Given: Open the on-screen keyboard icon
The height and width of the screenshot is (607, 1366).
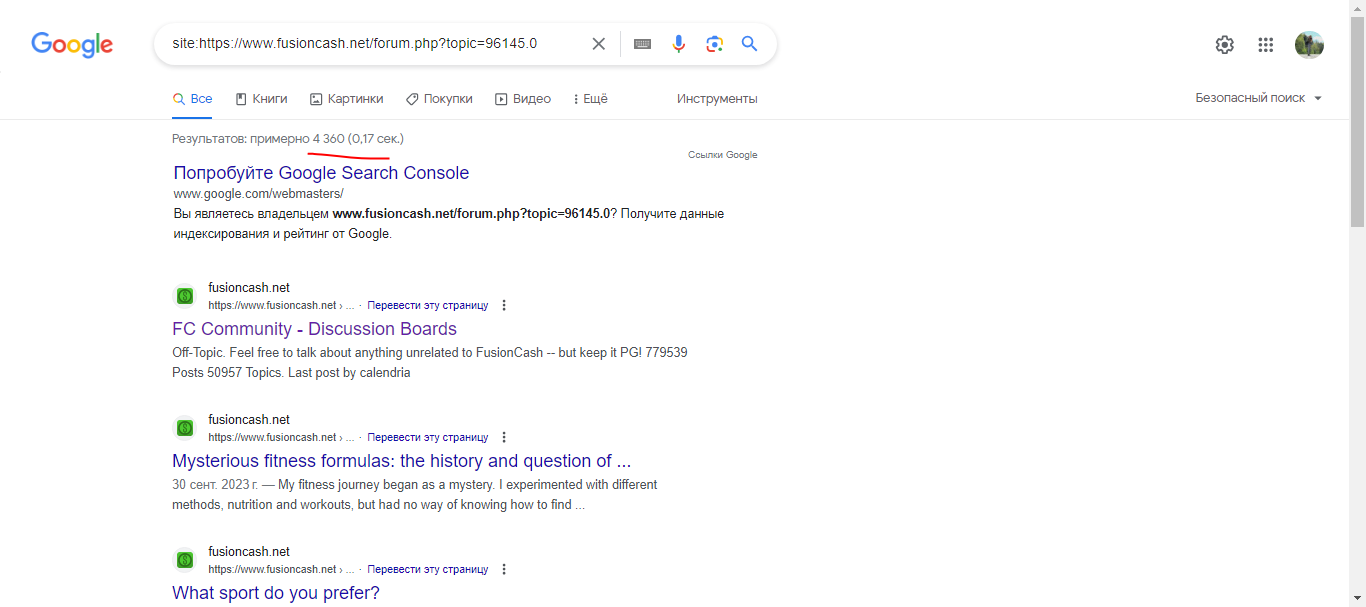Looking at the screenshot, I should 643,44.
